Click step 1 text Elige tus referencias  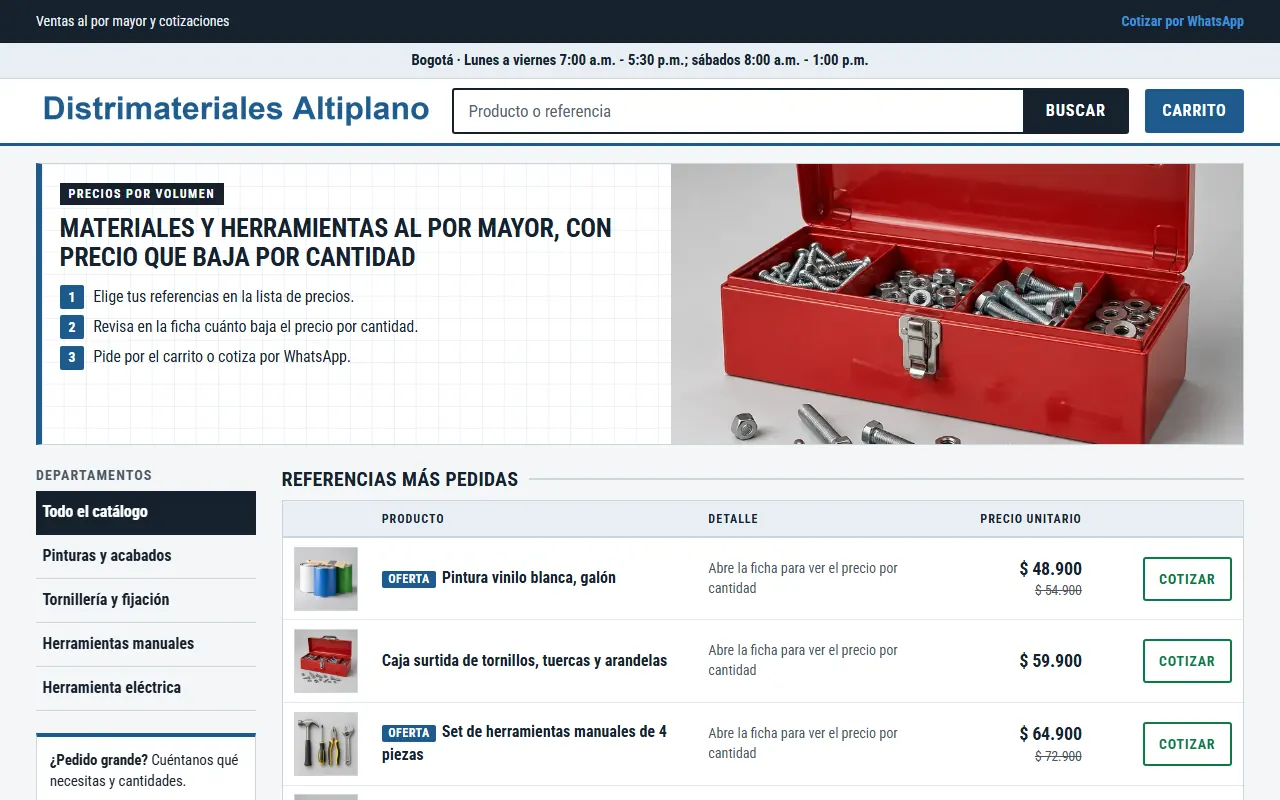point(224,297)
